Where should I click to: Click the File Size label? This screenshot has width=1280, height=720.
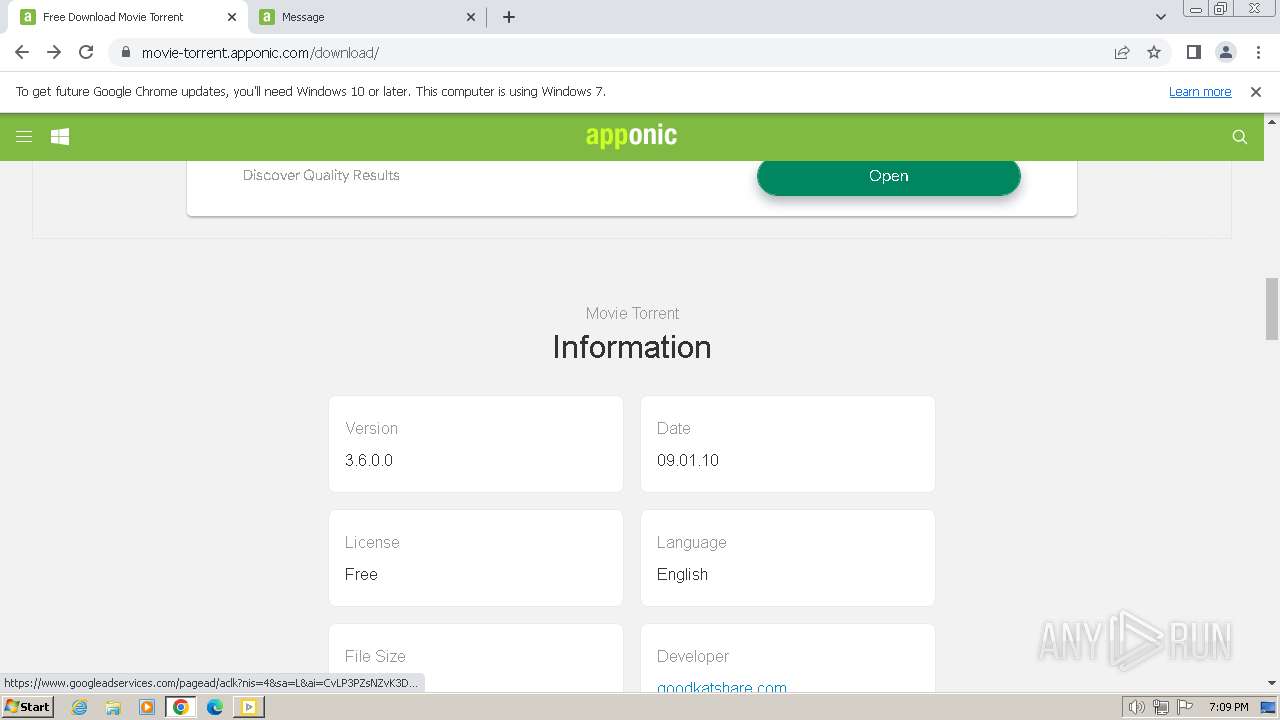(375, 656)
